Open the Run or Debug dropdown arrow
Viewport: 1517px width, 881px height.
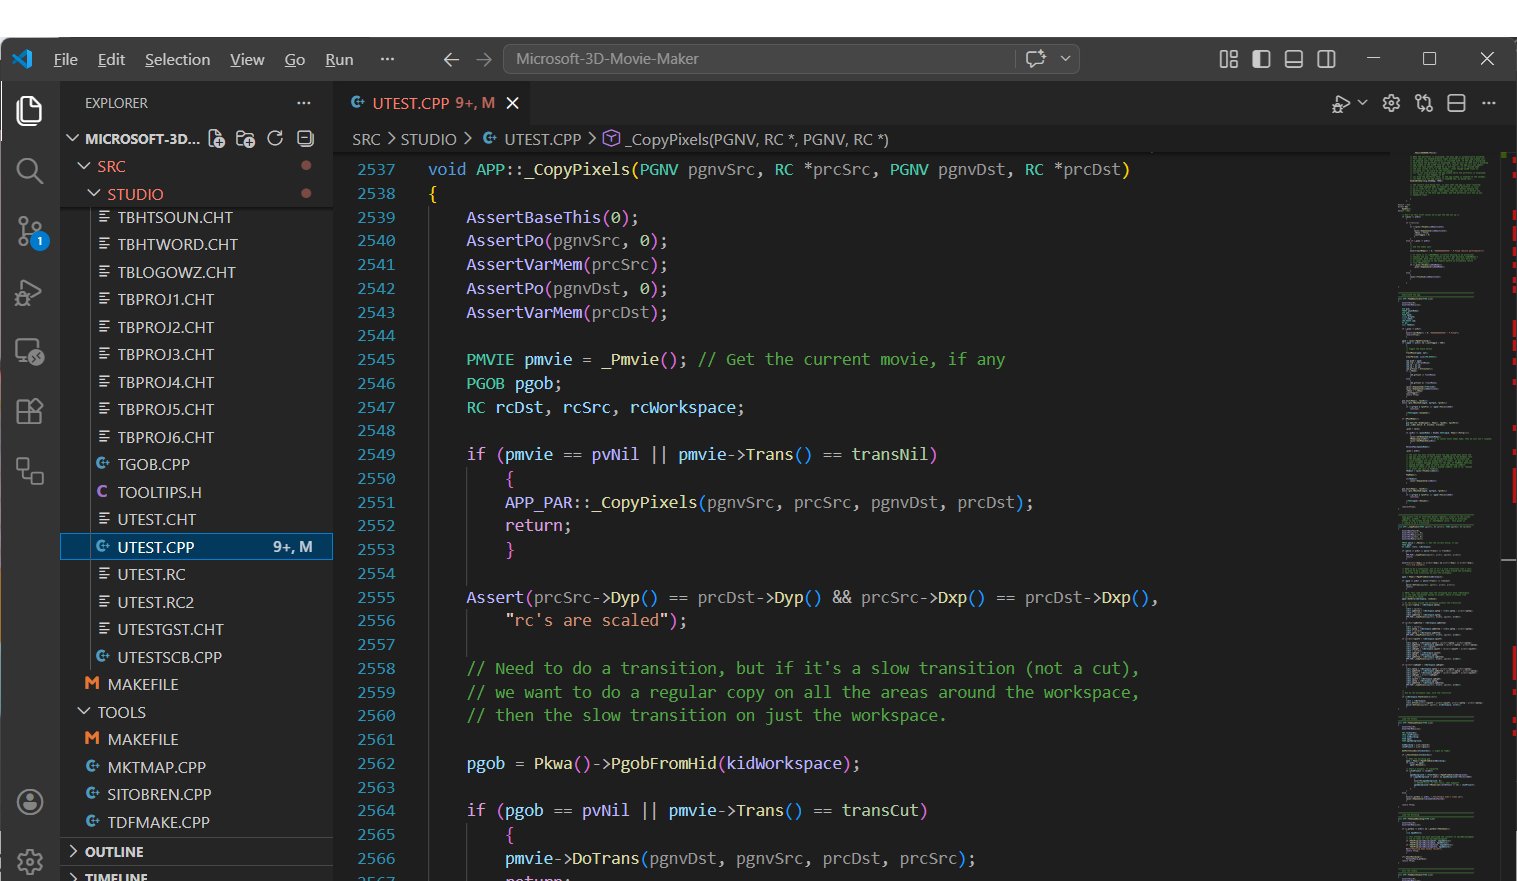pos(1362,103)
